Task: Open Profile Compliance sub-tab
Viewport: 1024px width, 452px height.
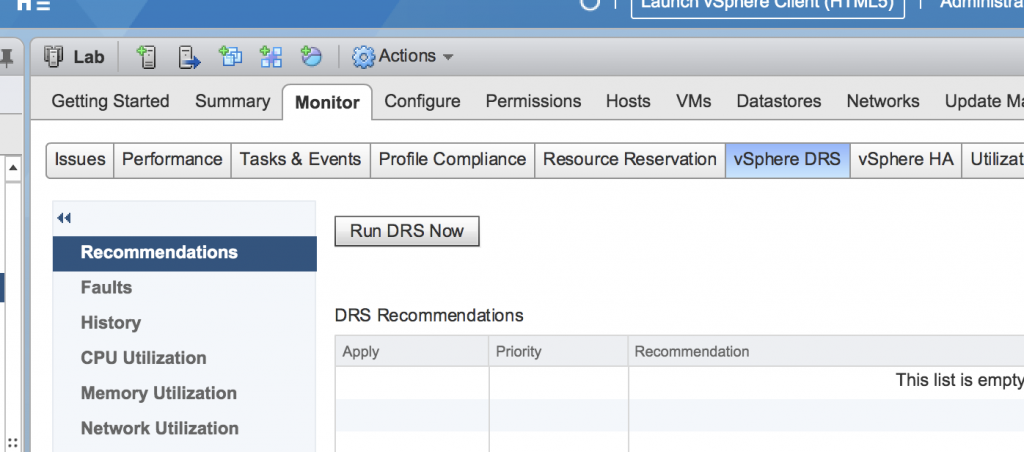Action: tap(453, 160)
